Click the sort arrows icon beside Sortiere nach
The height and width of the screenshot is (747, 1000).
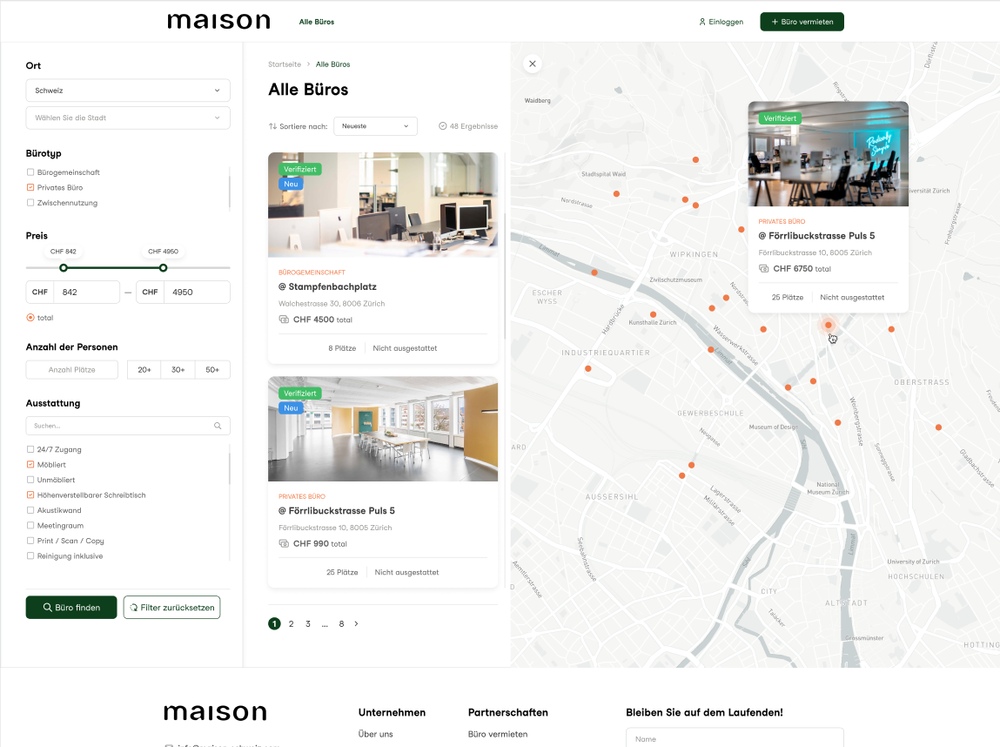pos(273,126)
